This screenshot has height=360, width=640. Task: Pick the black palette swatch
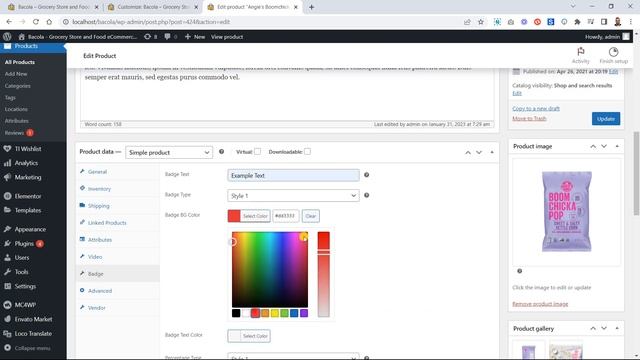coord(236,313)
